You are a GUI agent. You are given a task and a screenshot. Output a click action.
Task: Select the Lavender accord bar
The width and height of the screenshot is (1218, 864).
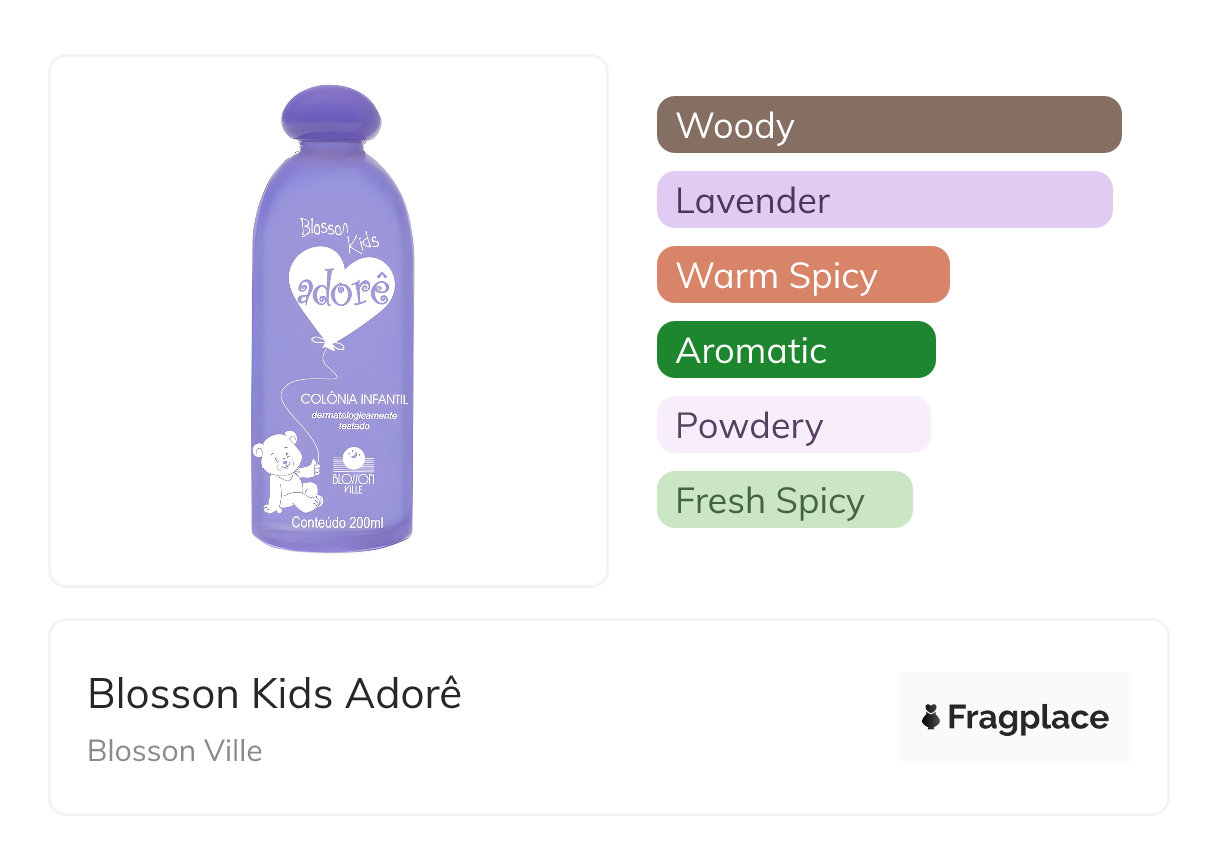click(x=884, y=200)
